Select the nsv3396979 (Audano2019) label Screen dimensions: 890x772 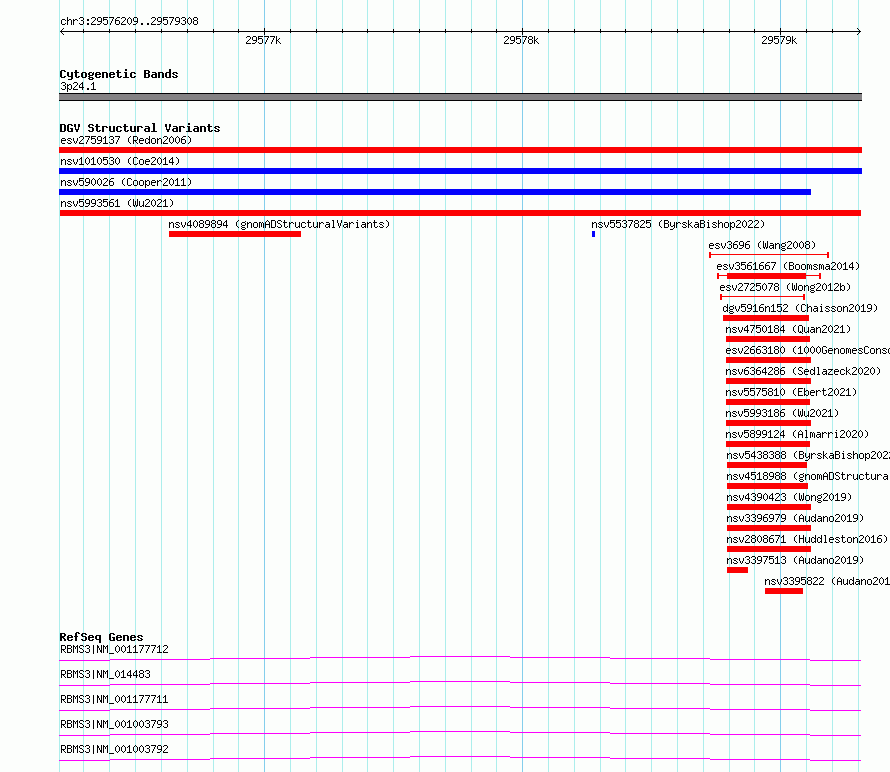[795, 518]
